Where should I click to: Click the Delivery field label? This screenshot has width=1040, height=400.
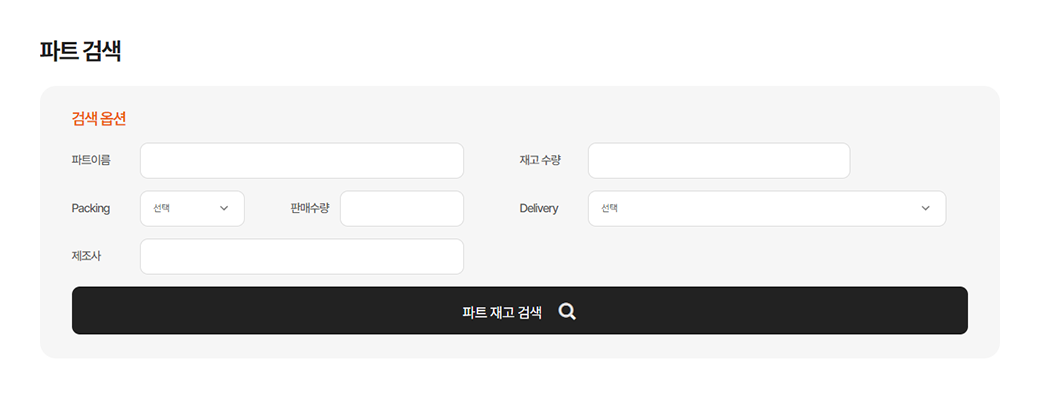click(539, 208)
